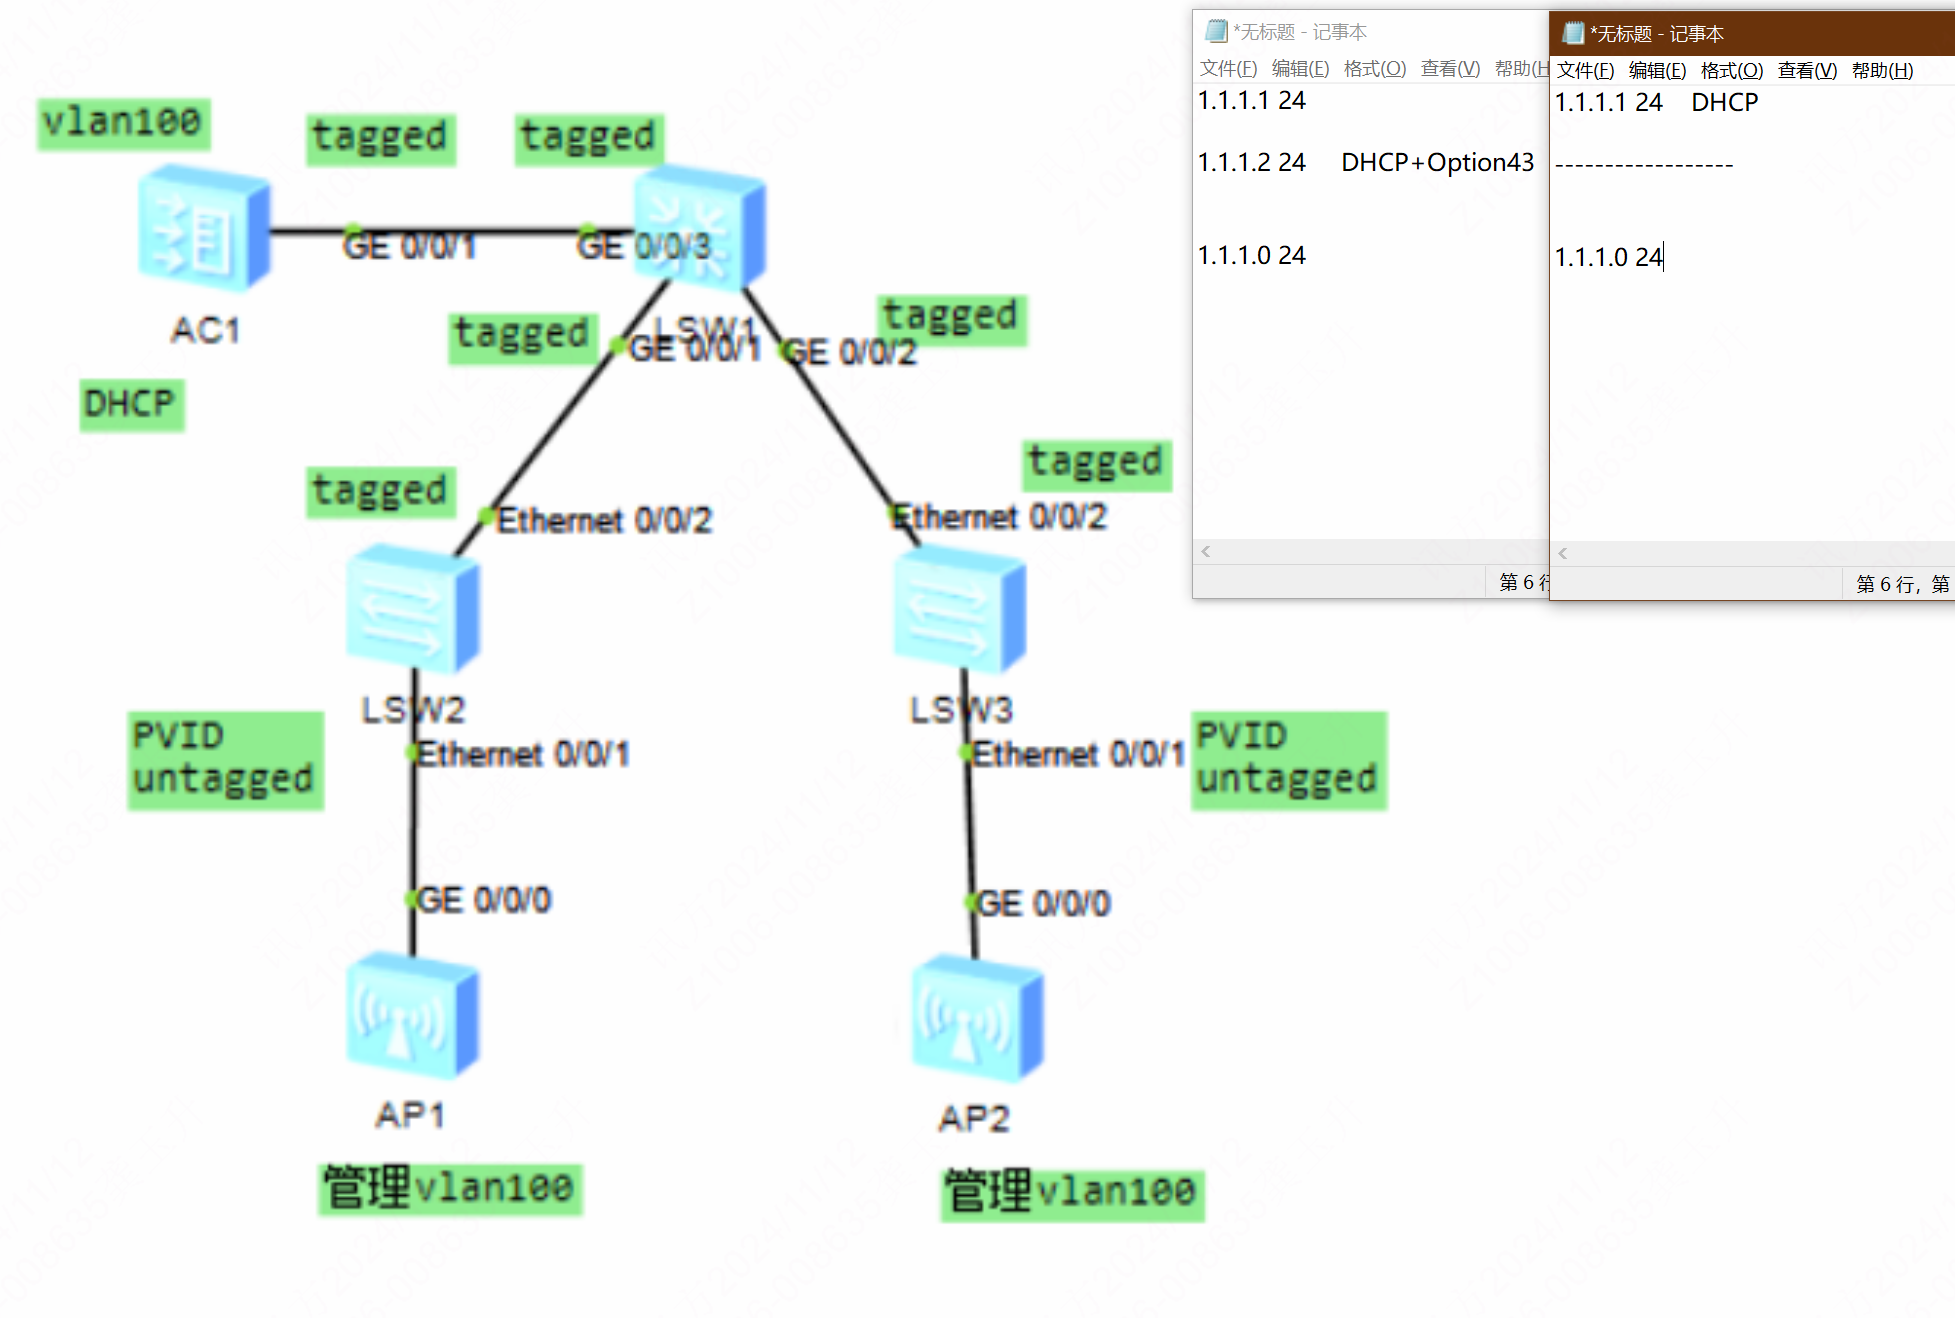This screenshot has width=1955, height=1318.
Task: Open 编辑(E) menu in back Notepad
Action: (1301, 69)
